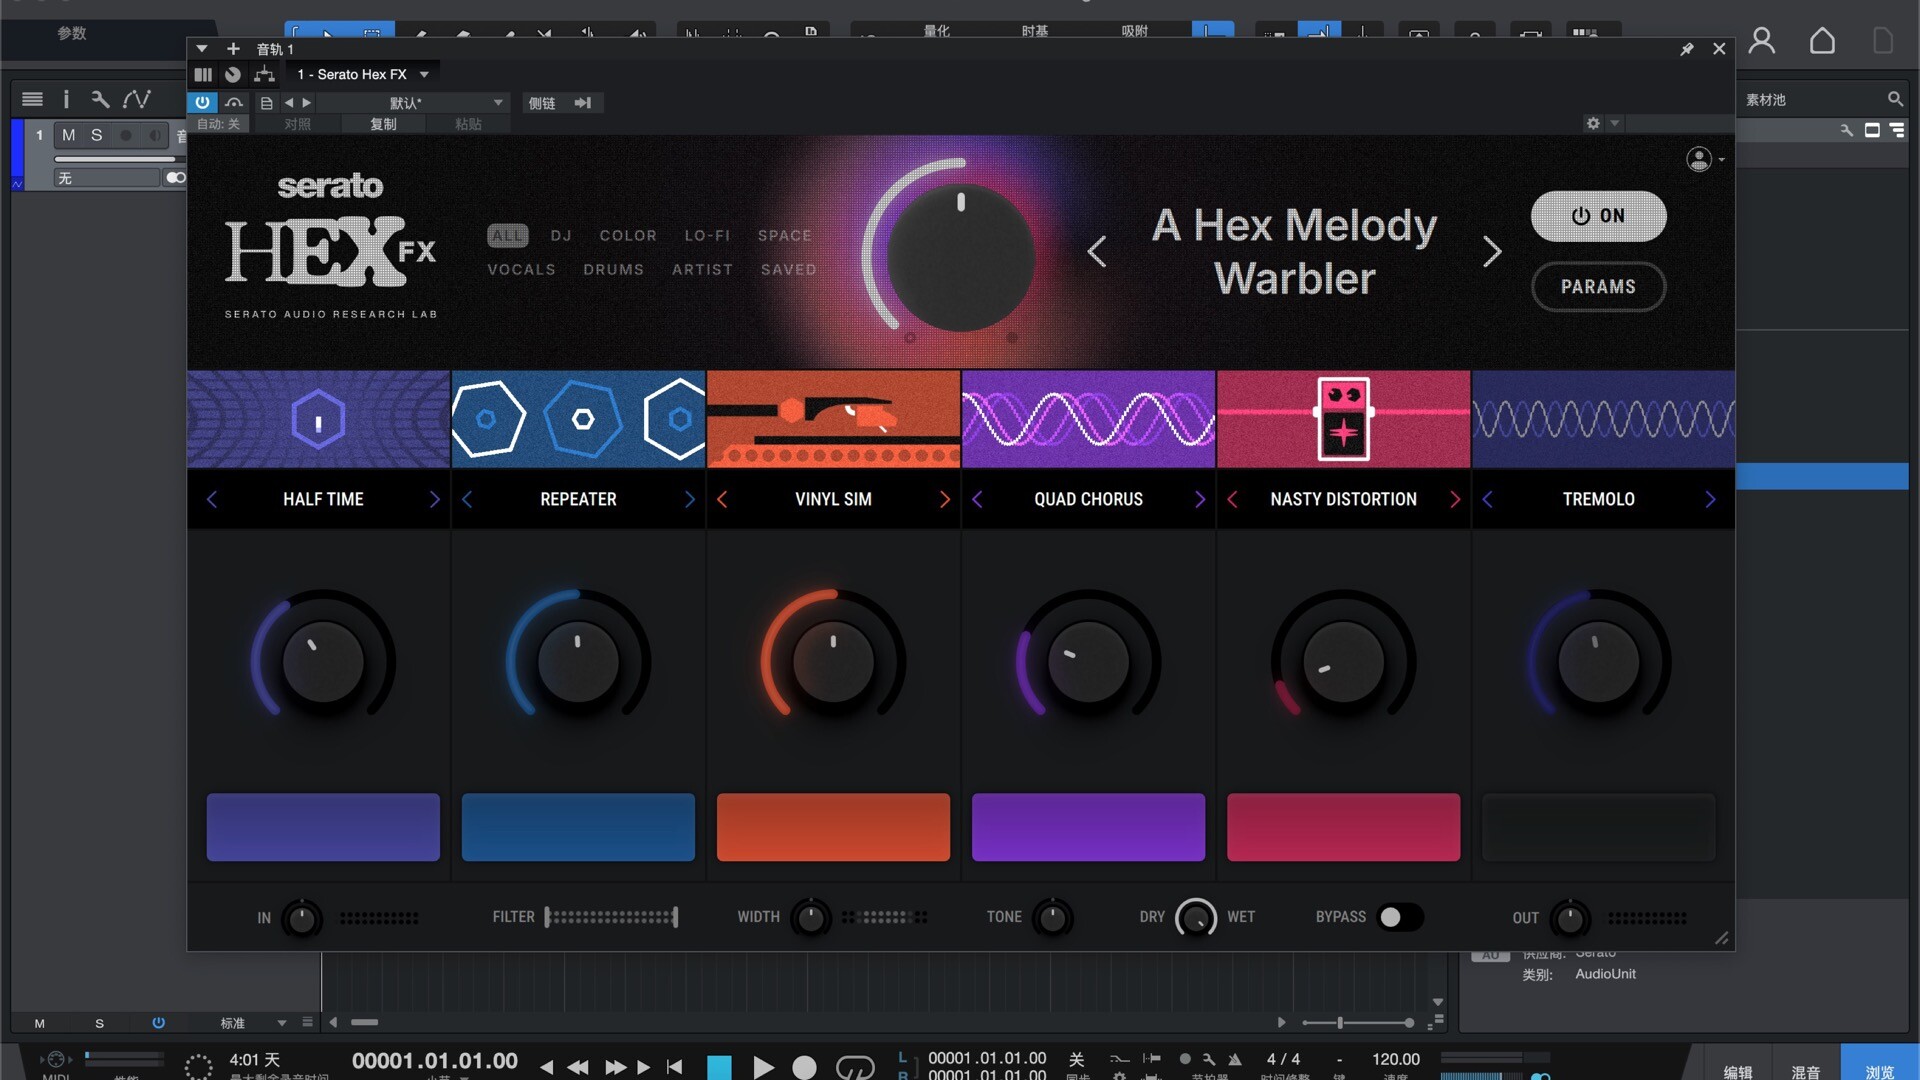This screenshot has width=1920, height=1080.
Task: Go to next Hex FX preset
Action: click(x=1491, y=251)
